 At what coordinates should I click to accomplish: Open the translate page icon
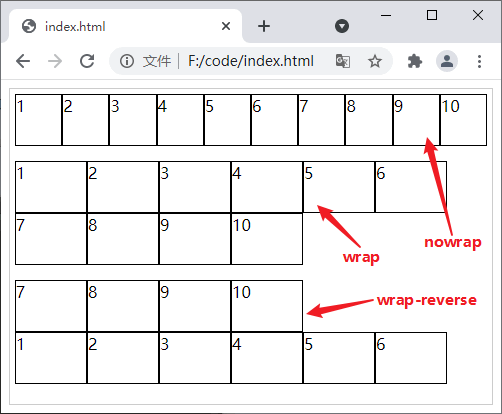(343, 61)
